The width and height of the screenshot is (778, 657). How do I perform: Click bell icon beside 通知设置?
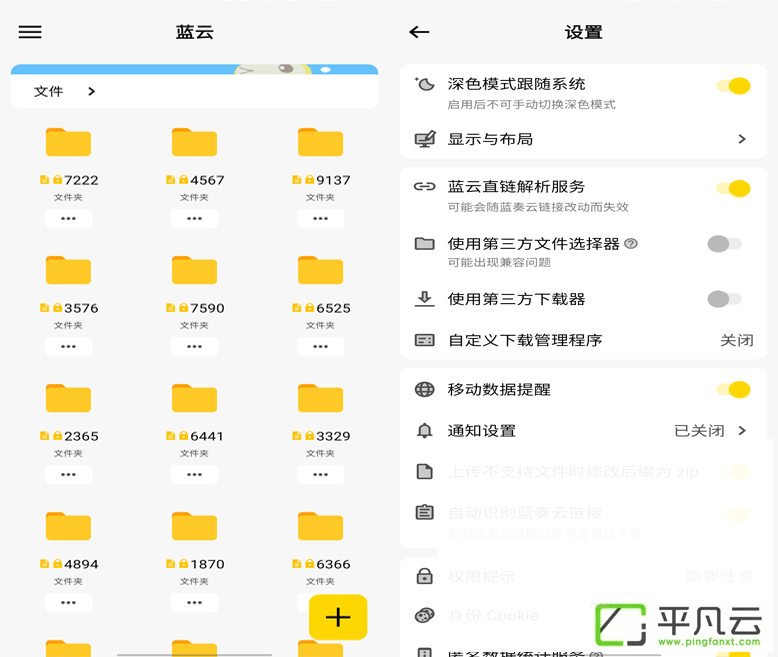[x=425, y=431]
